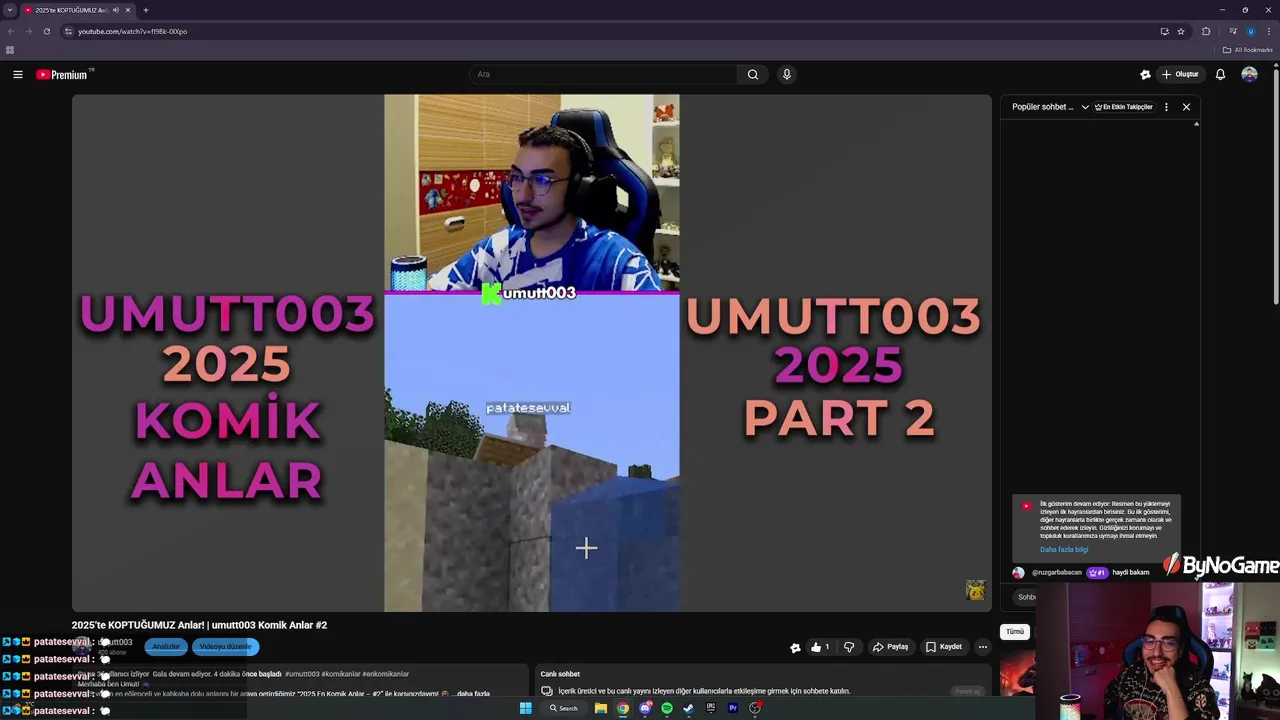Expand description with daha fazla
Viewport: 1280px width, 720px height.
point(473,693)
